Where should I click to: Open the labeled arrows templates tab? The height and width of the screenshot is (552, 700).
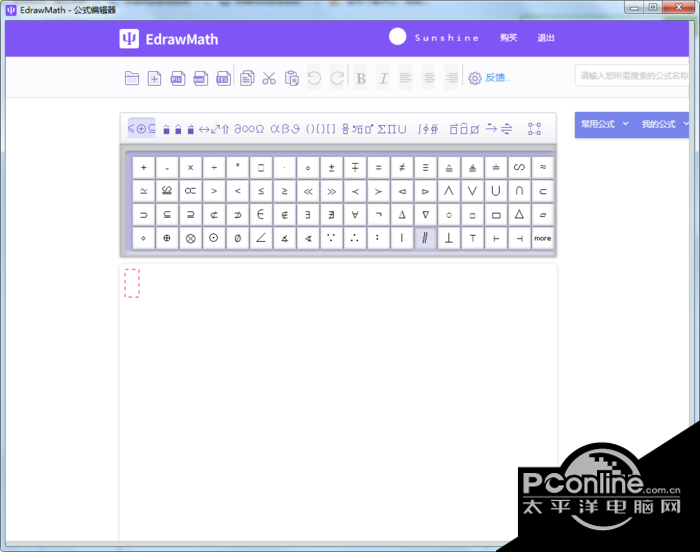coord(499,129)
